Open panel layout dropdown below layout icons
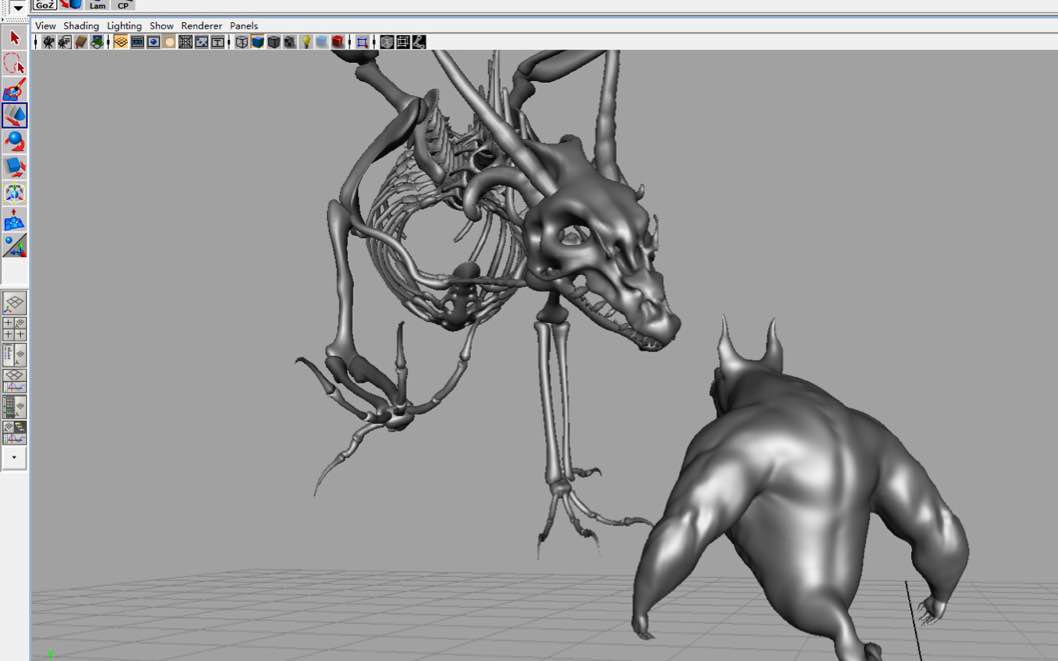Viewport: 1058px width, 661px height. pos(14,457)
